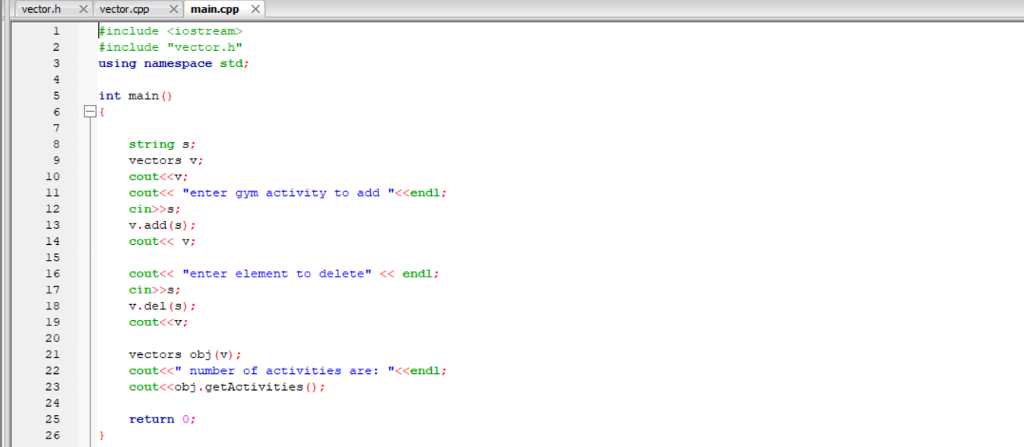The image size is (1024, 447).
Task: Click line number 26 in the margin
Action: [x=52, y=435]
